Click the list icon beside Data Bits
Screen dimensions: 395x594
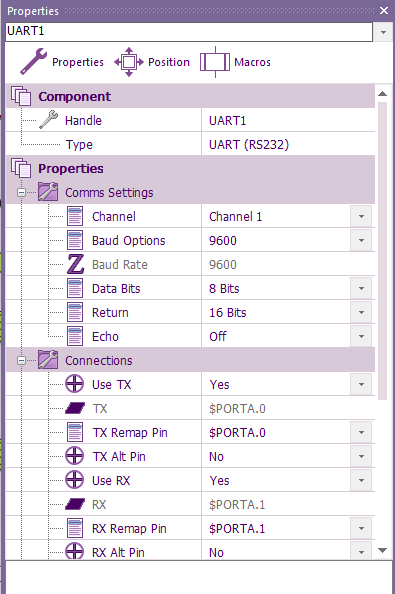click(75, 288)
